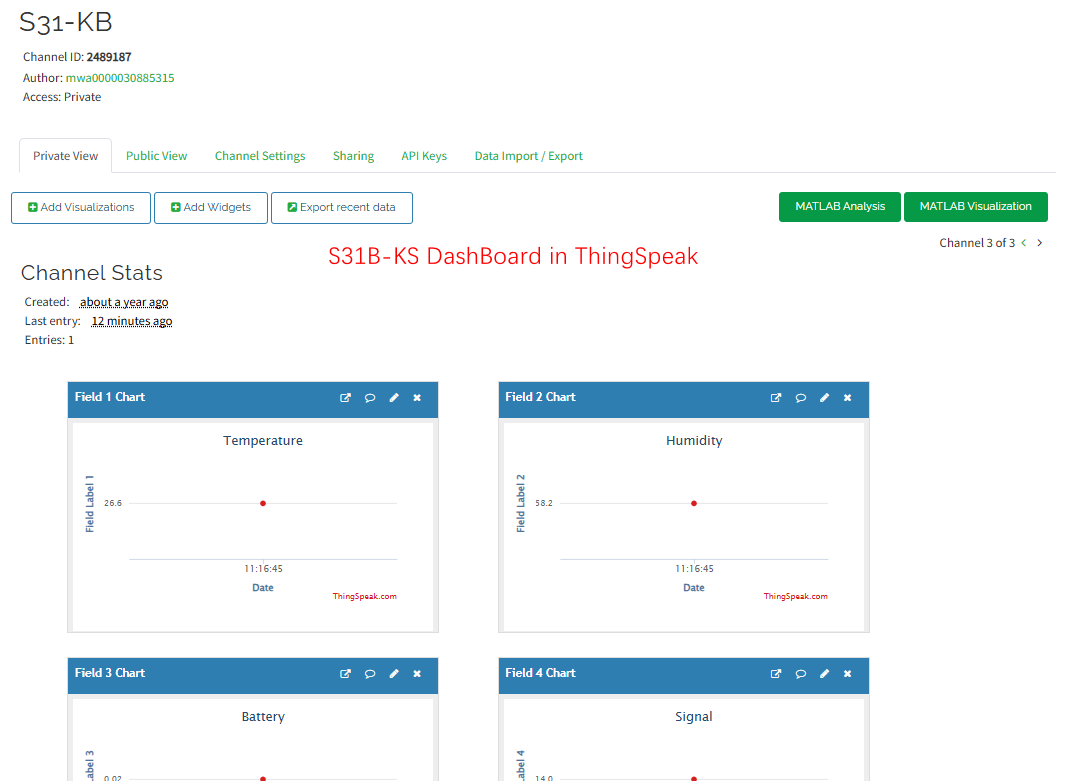Launch MATLAB Analysis
Screen dimensions: 1076x781
839,207
